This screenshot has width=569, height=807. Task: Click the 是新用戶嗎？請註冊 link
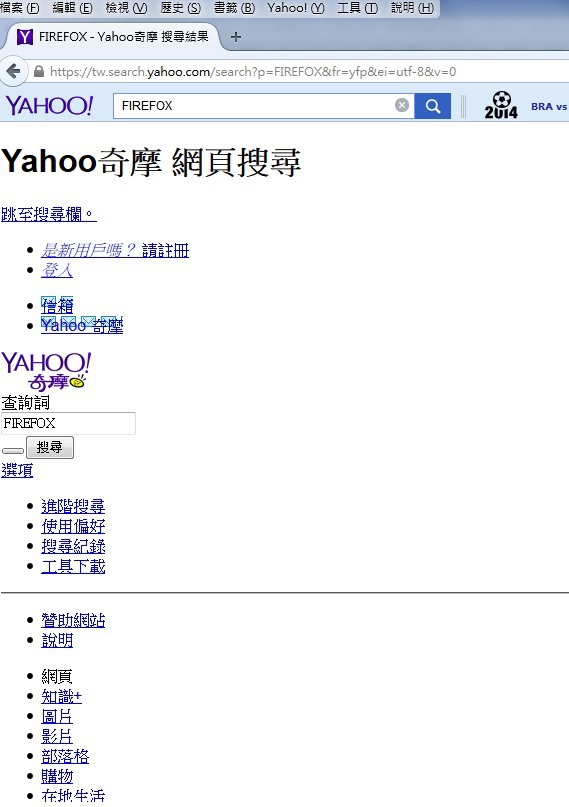(115, 250)
